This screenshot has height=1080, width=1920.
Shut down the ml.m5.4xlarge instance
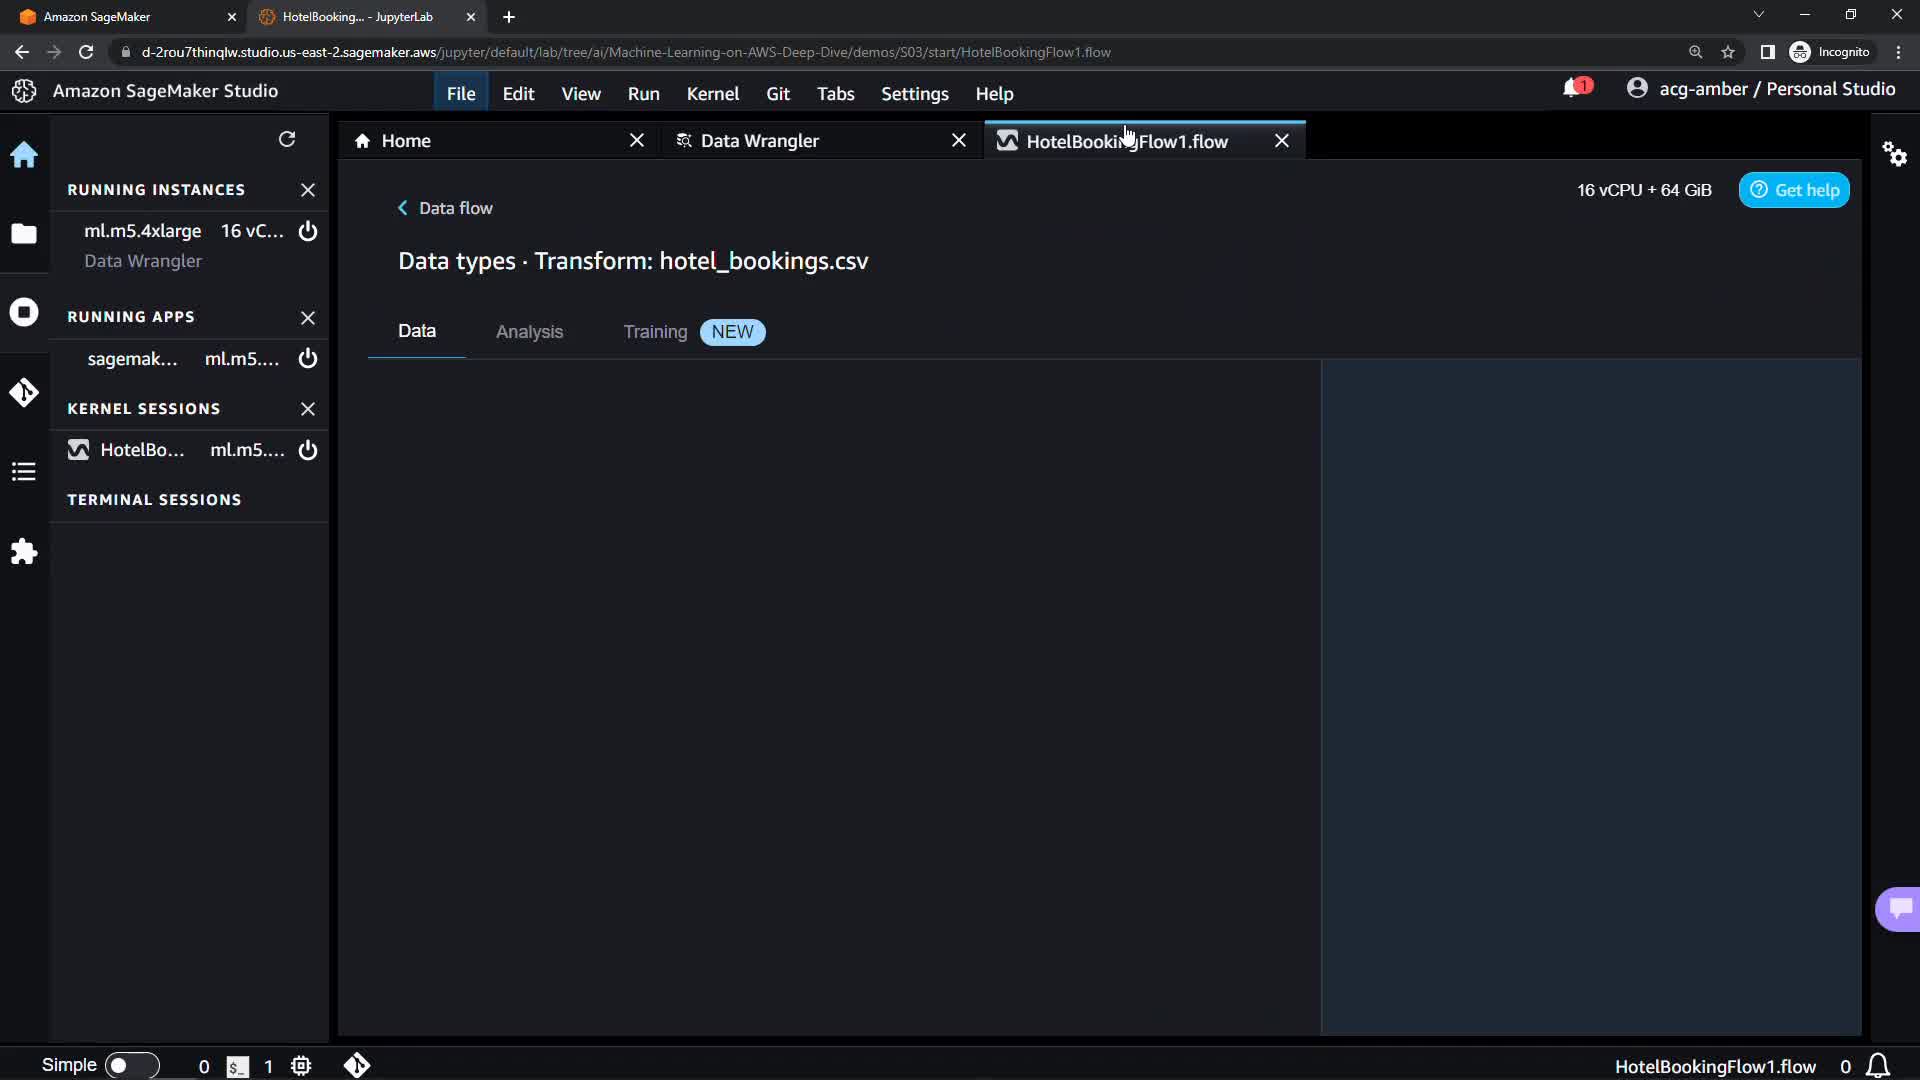coord(308,231)
